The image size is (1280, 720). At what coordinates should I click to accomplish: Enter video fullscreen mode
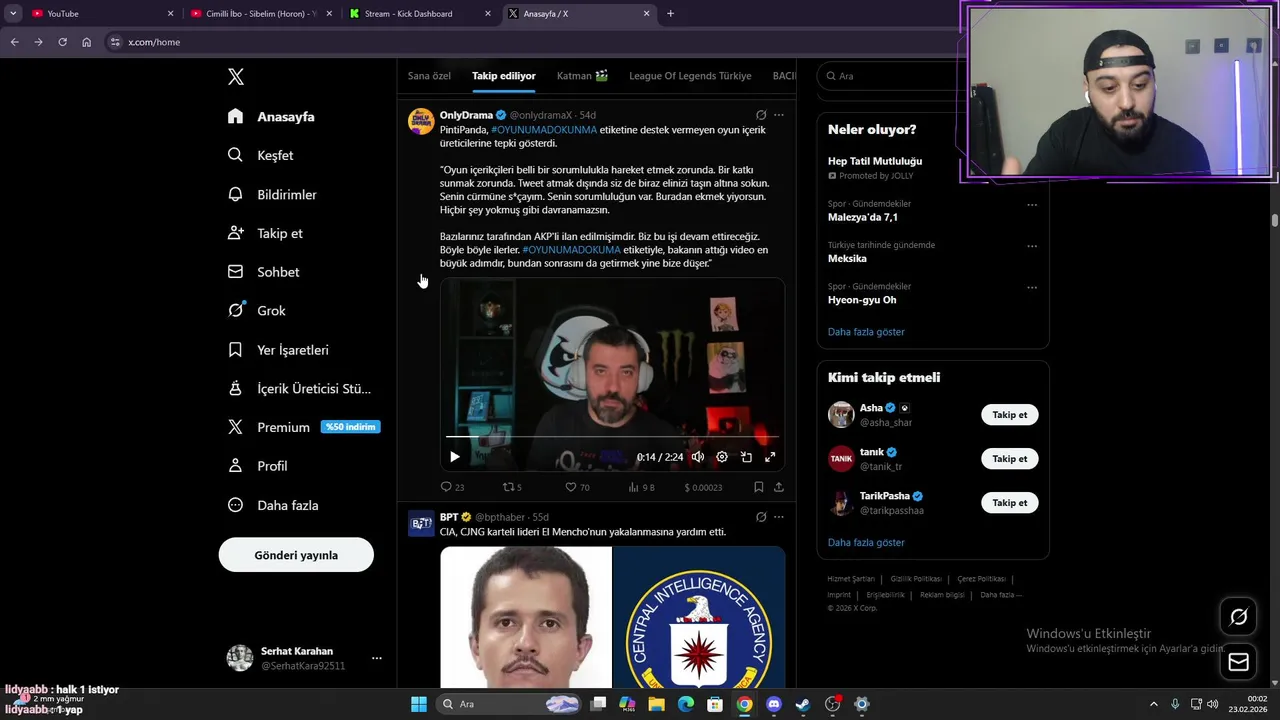click(x=770, y=457)
